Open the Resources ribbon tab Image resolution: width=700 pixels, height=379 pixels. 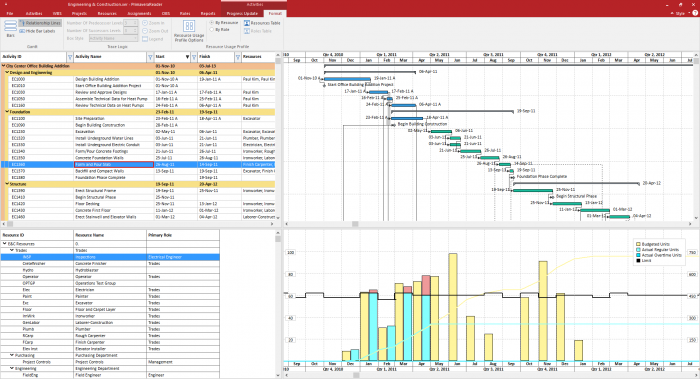tap(107, 13)
